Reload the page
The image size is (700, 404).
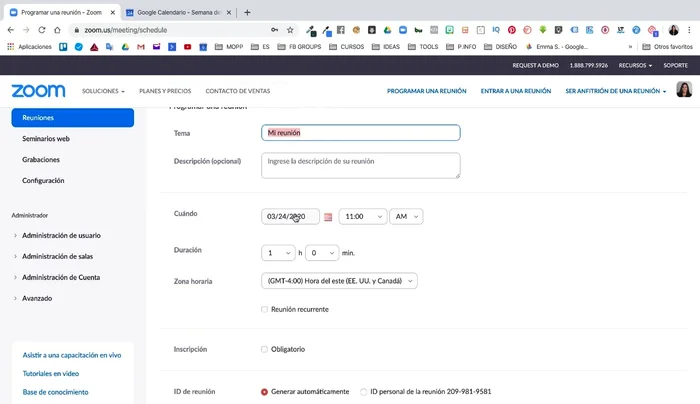pyautogui.click(x=42, y=30)
